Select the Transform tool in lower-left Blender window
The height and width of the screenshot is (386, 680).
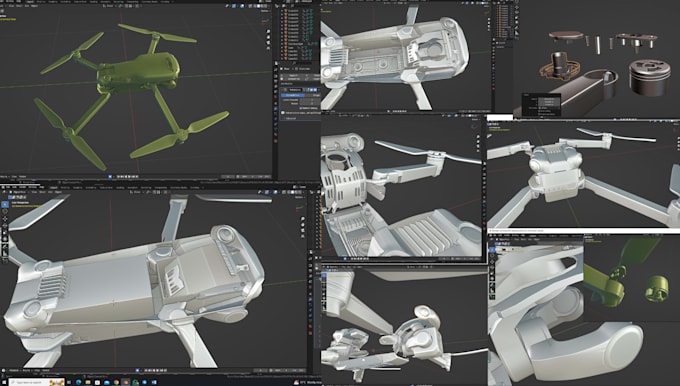(5, 239)
